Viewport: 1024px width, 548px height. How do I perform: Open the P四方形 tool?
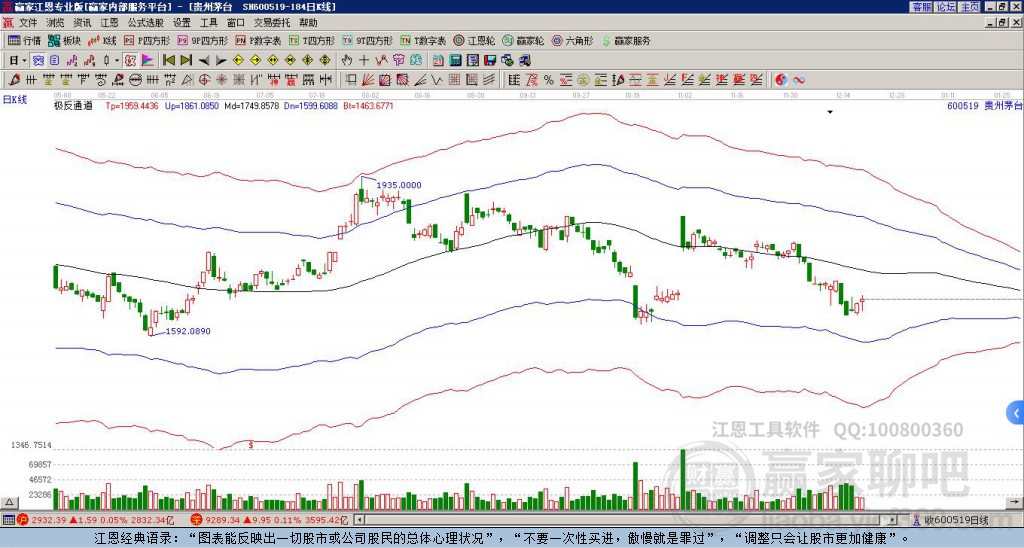147,40
